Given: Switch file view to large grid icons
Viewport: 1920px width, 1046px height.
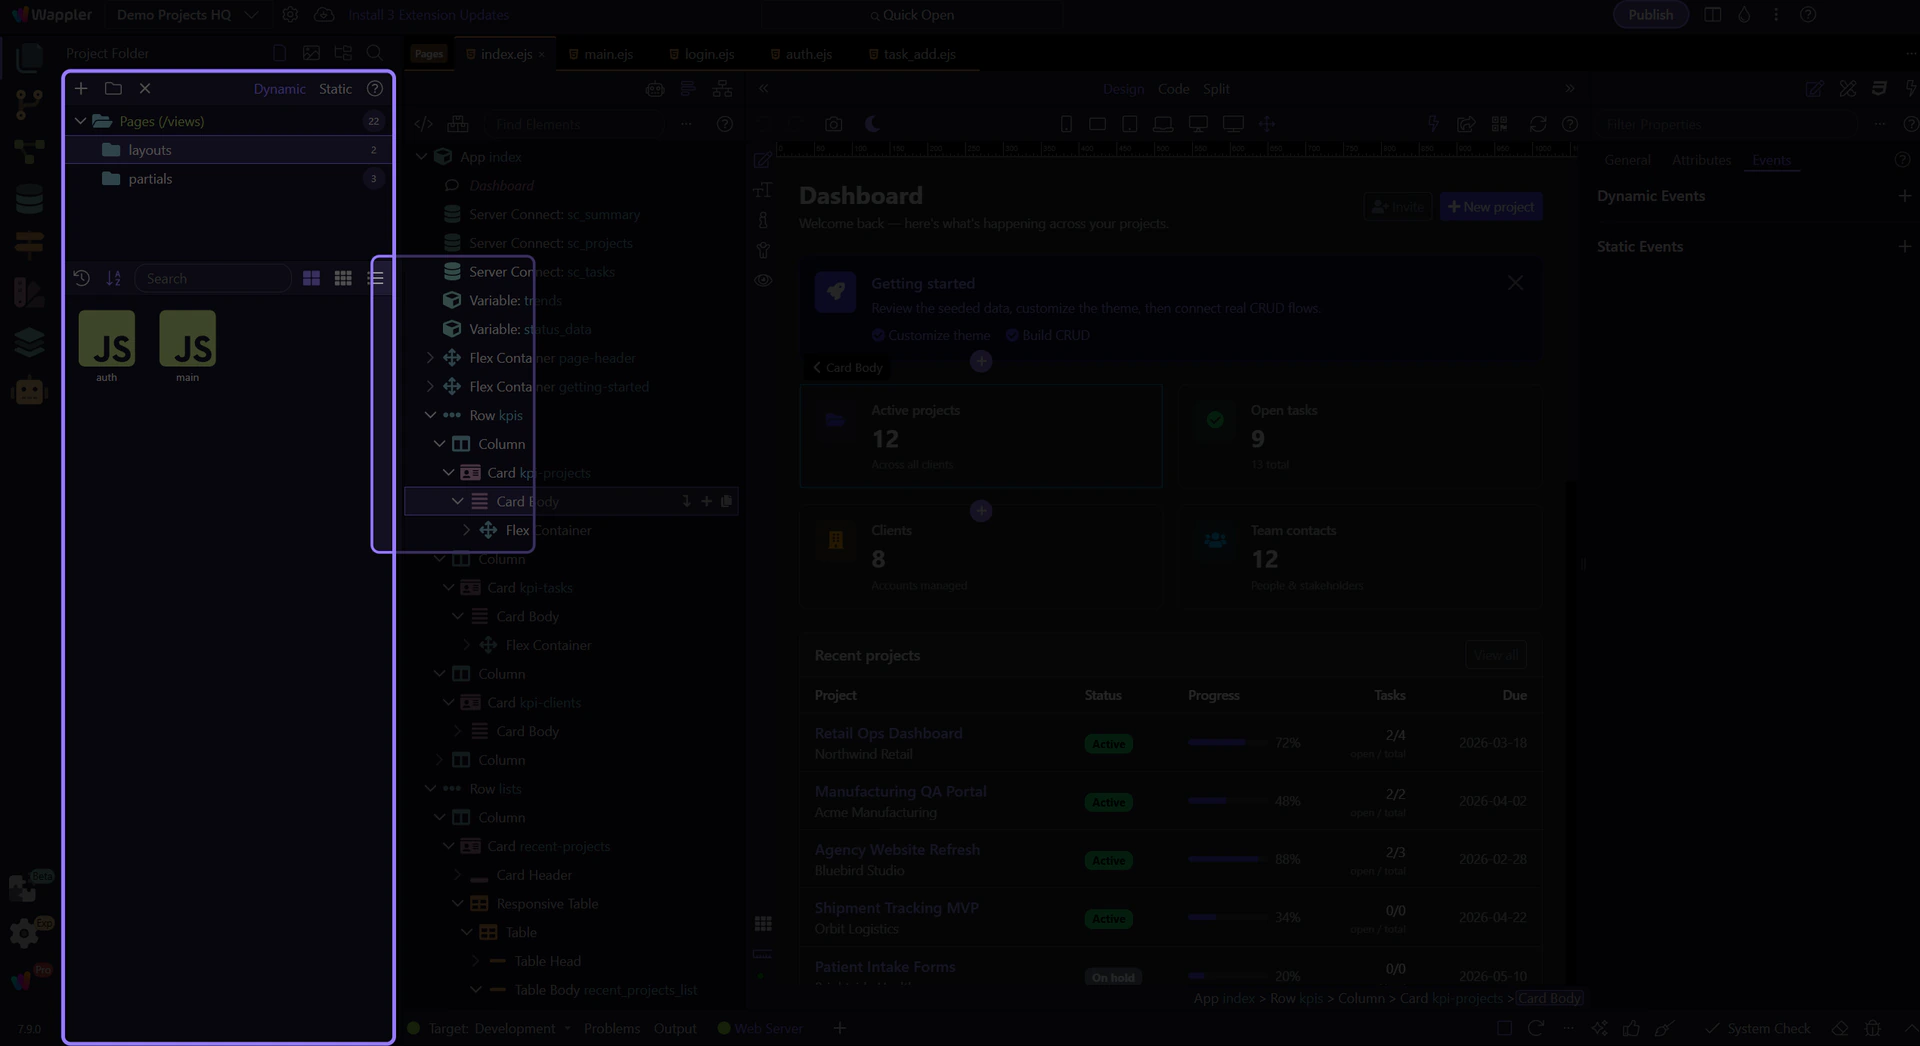Looking at the screenshot, I should 311,279.
